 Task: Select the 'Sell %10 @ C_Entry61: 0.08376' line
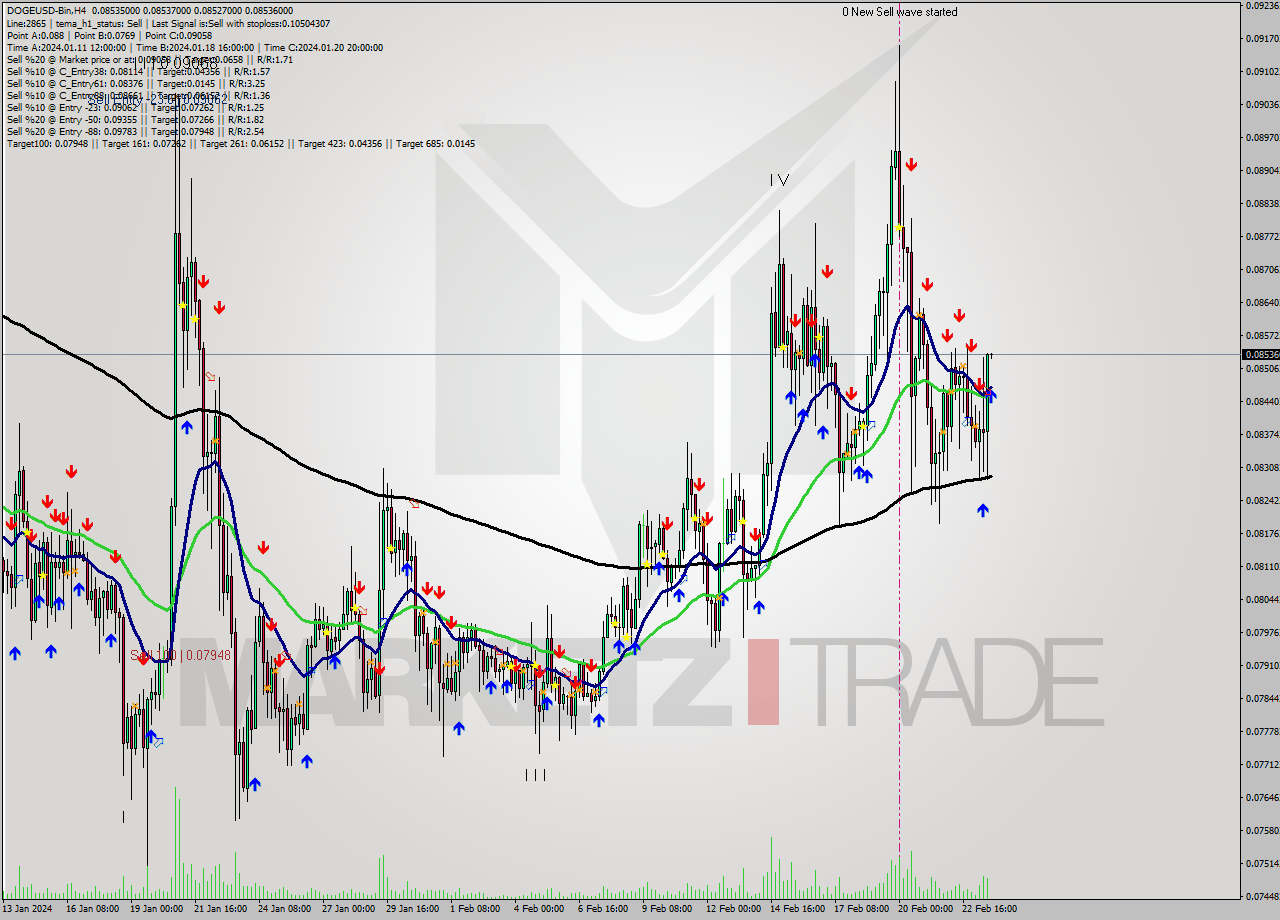(x=135, y=83)
